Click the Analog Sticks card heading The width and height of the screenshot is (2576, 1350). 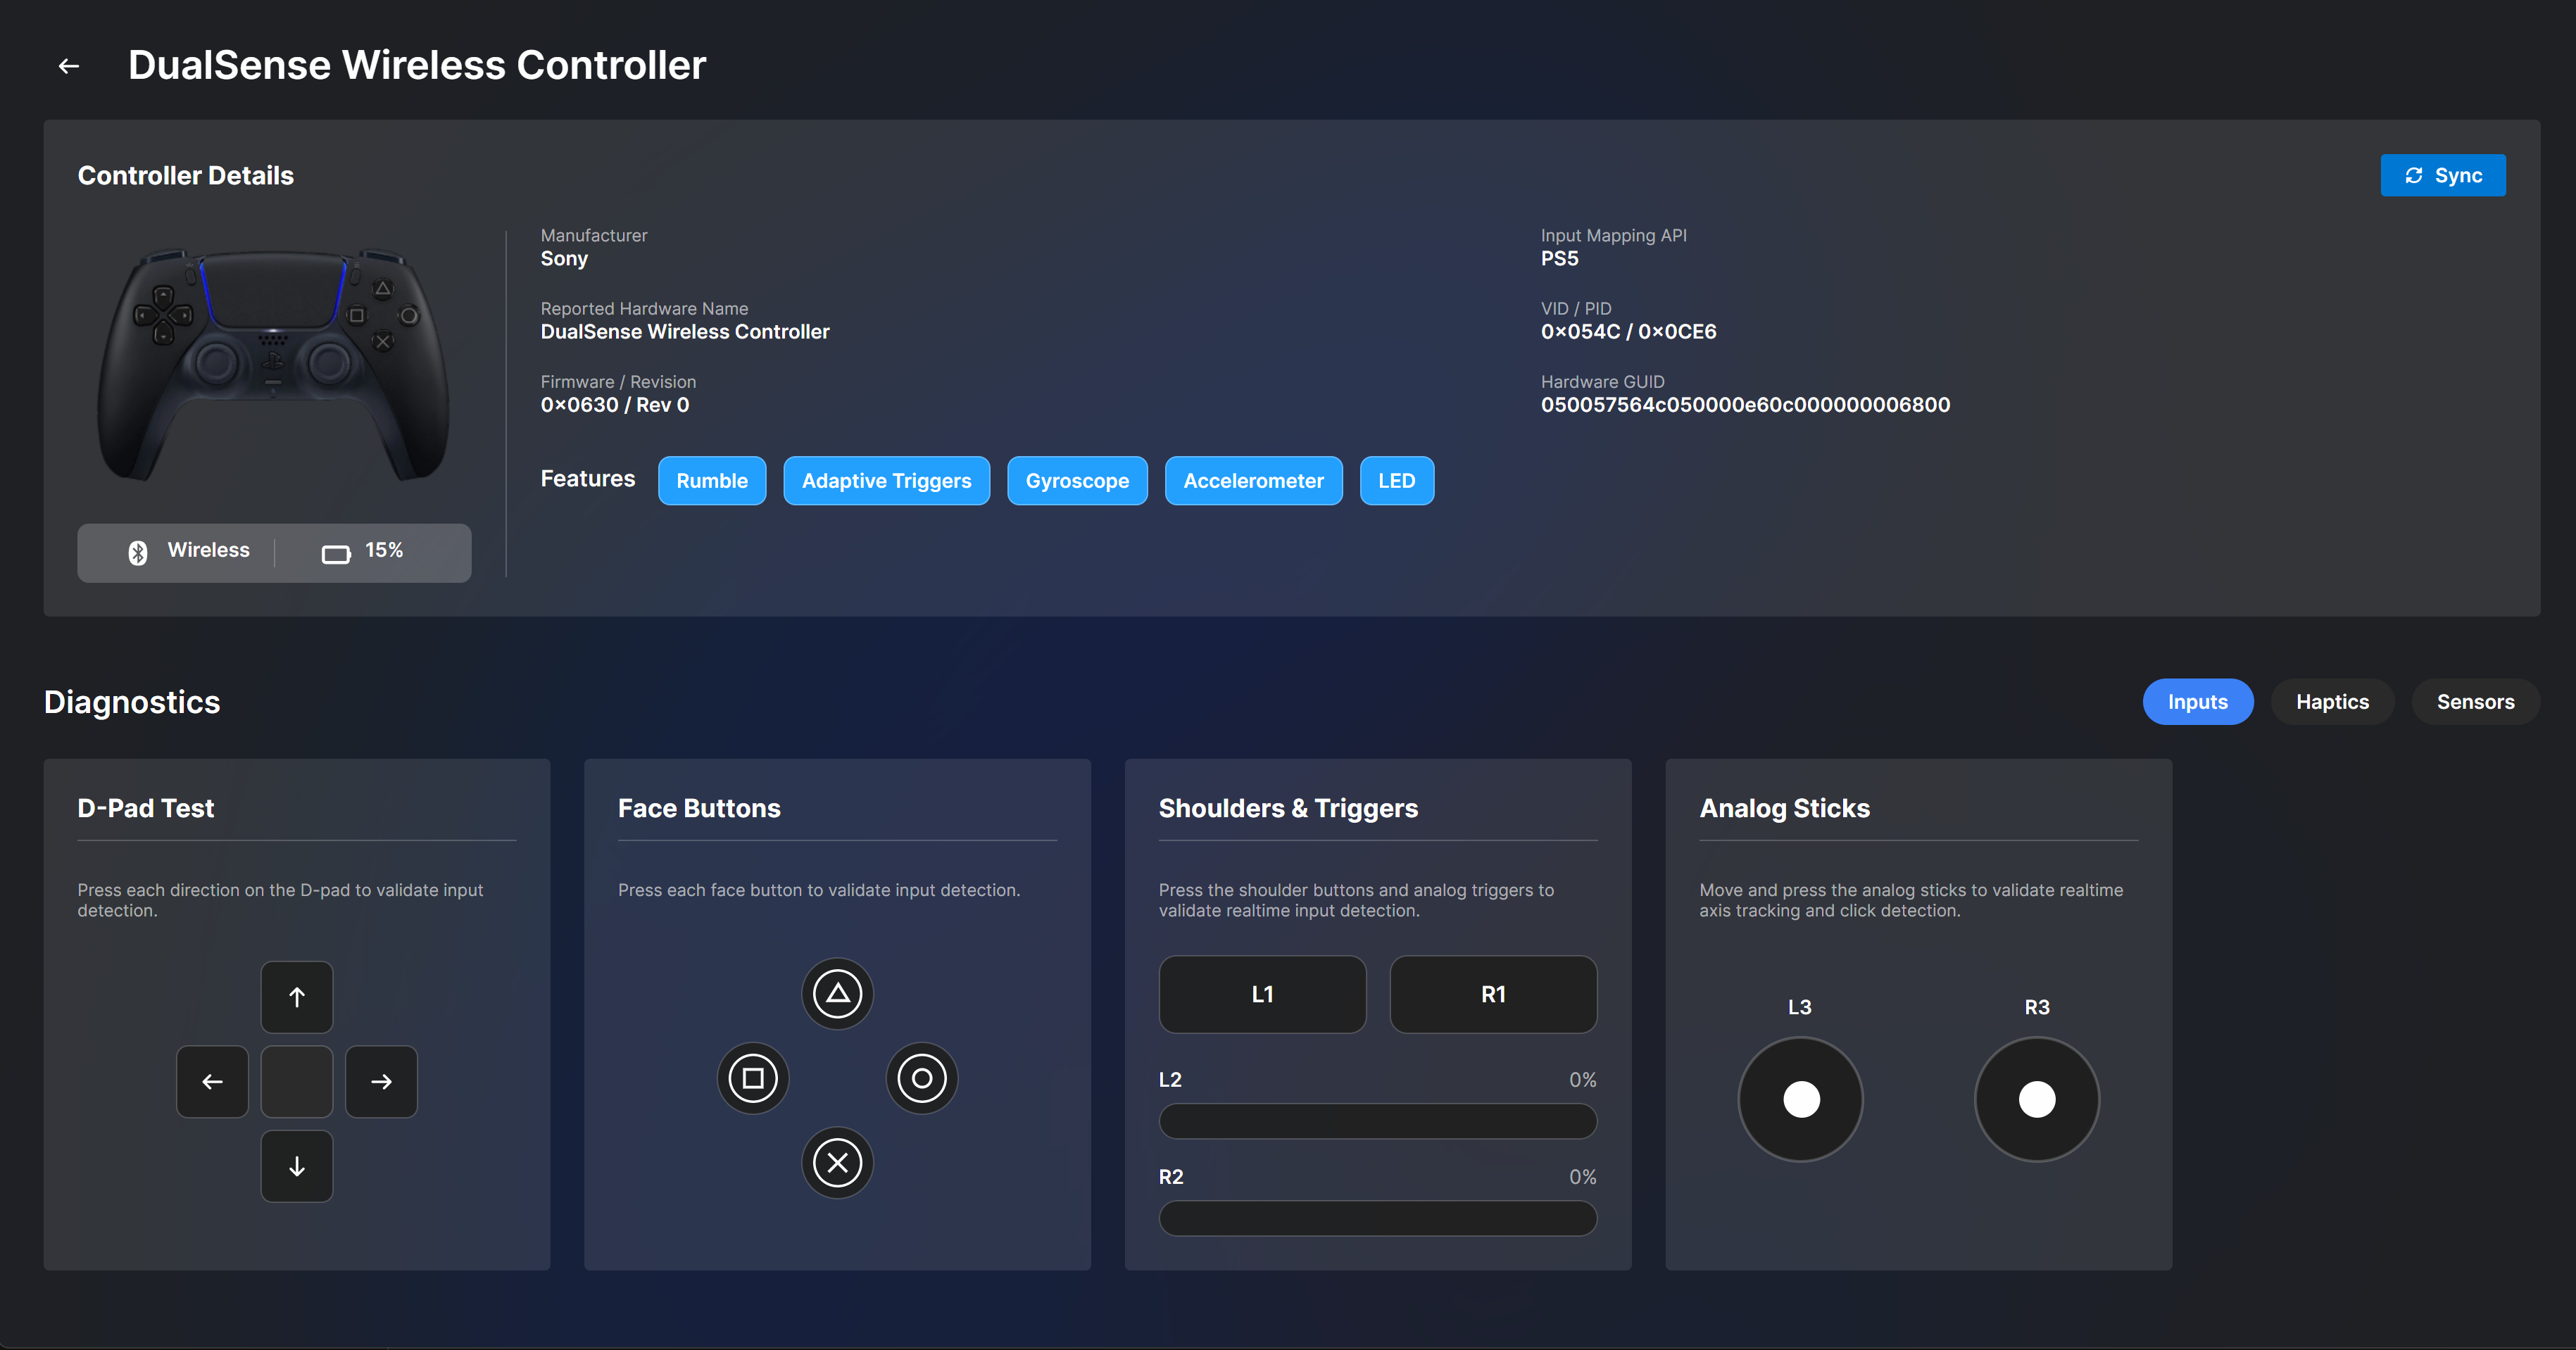pos(1784,808)
